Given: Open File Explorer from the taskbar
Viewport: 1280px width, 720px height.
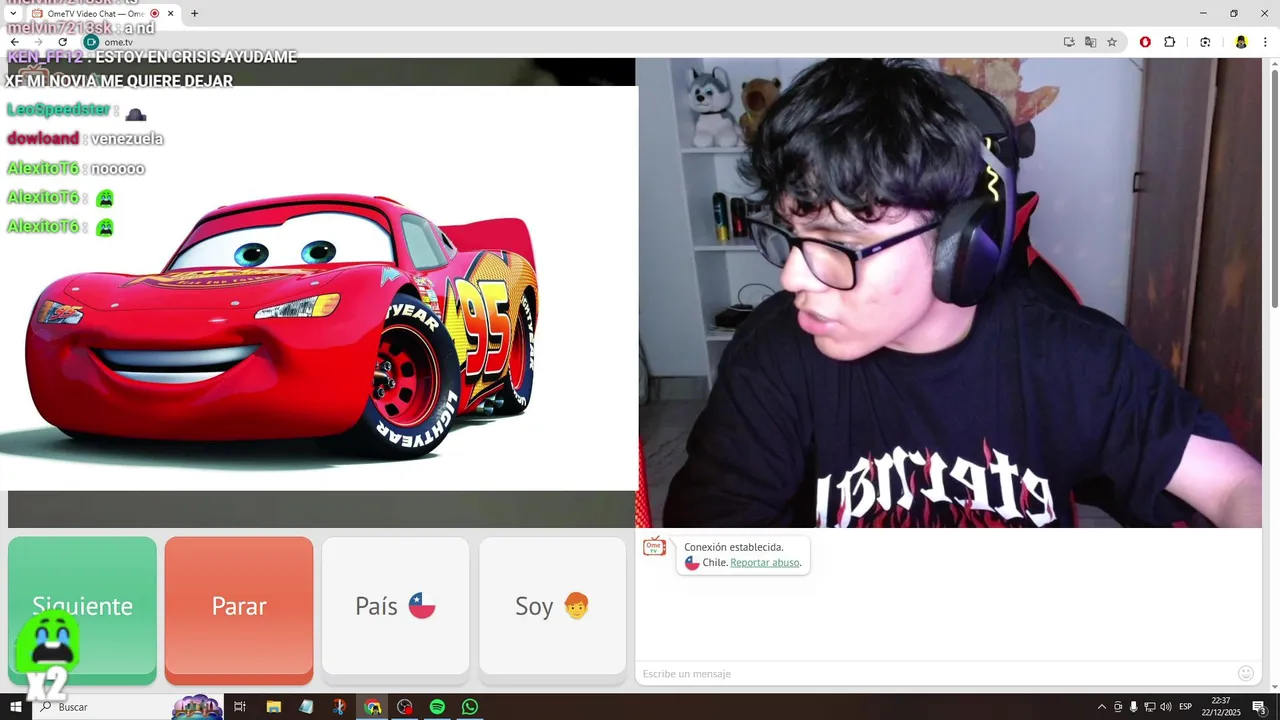Looking at the screenshot, I should pos(273,707).
